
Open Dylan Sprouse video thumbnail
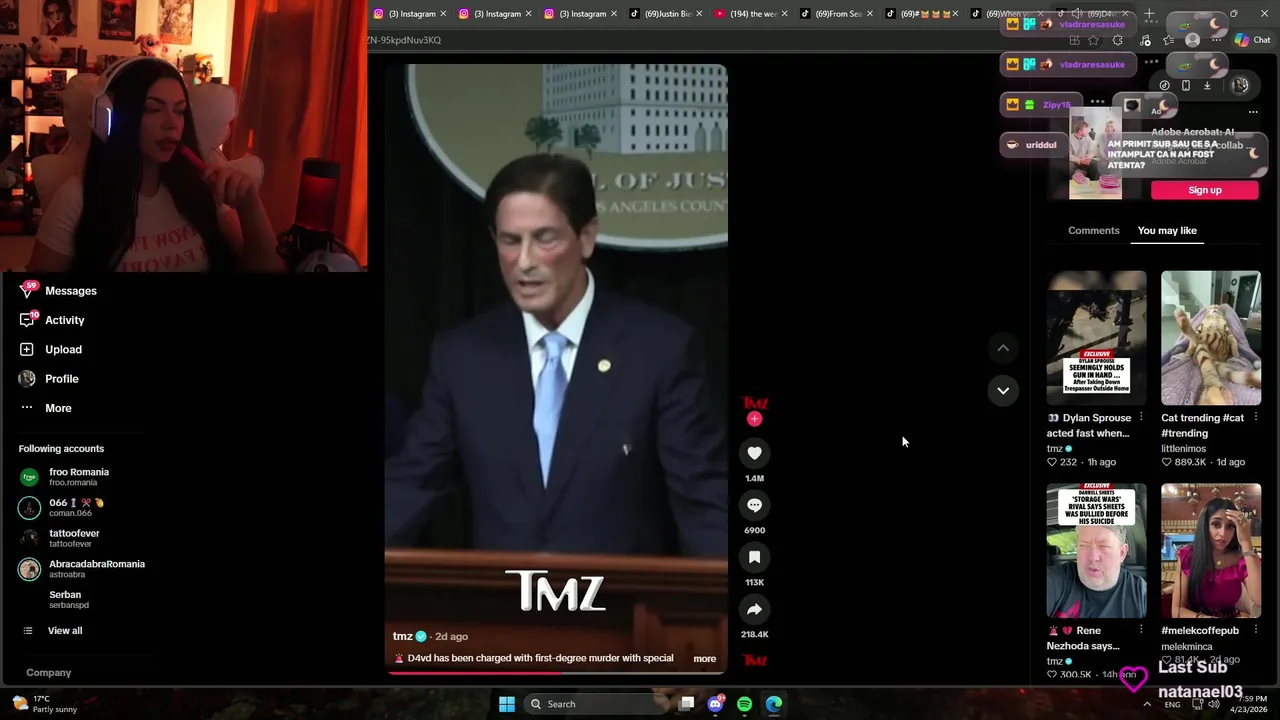pyautogui.click(x=1096, y=338)
